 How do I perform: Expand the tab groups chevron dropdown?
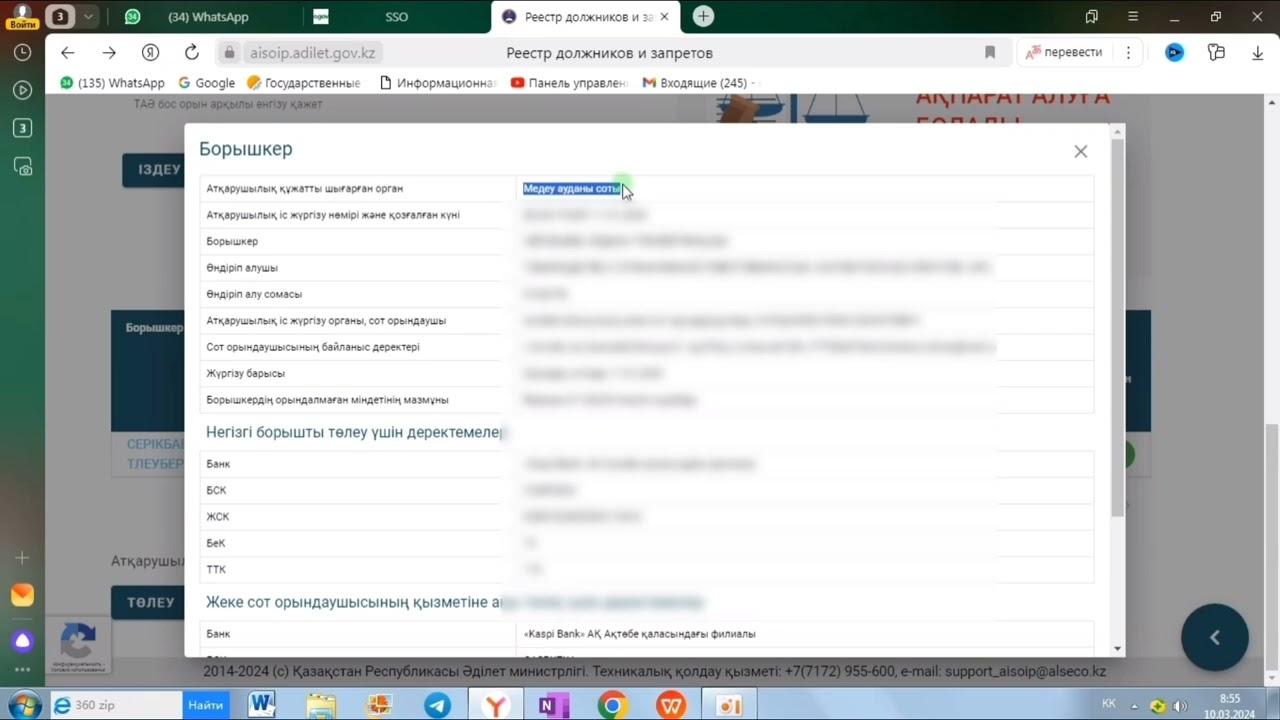[x=89, y=17]
